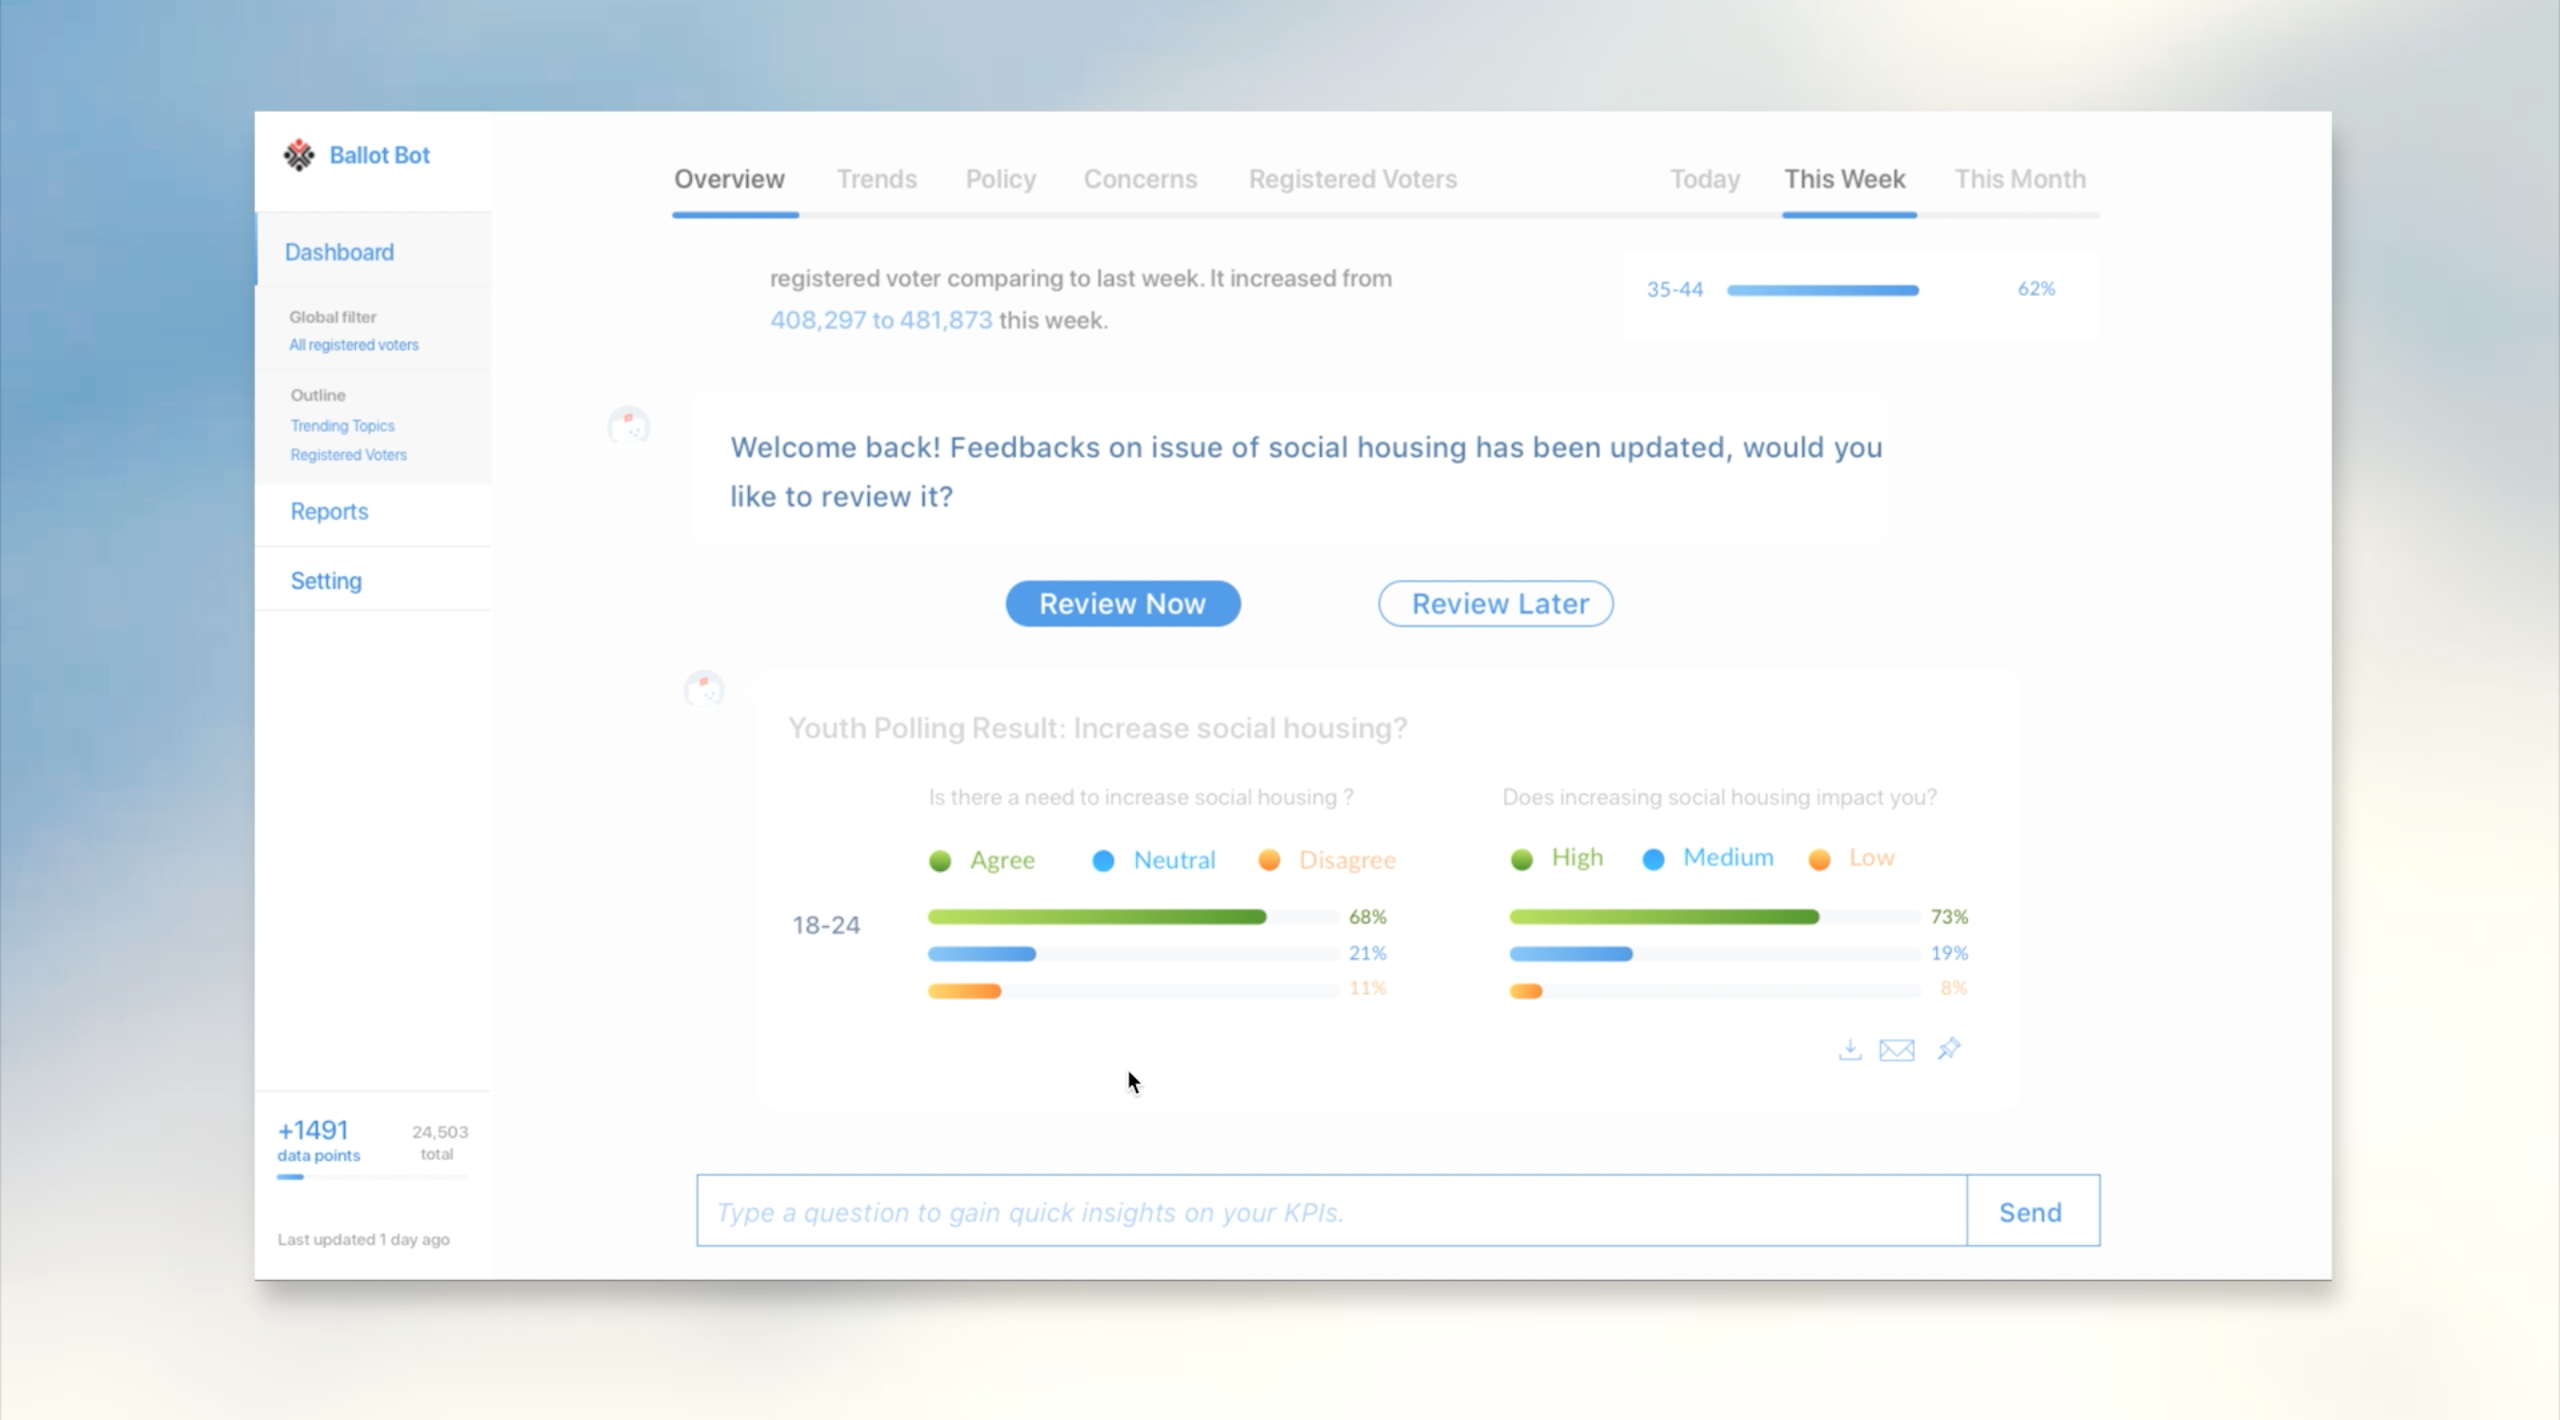Choose the Review Later button

[x=1495, y=603]
